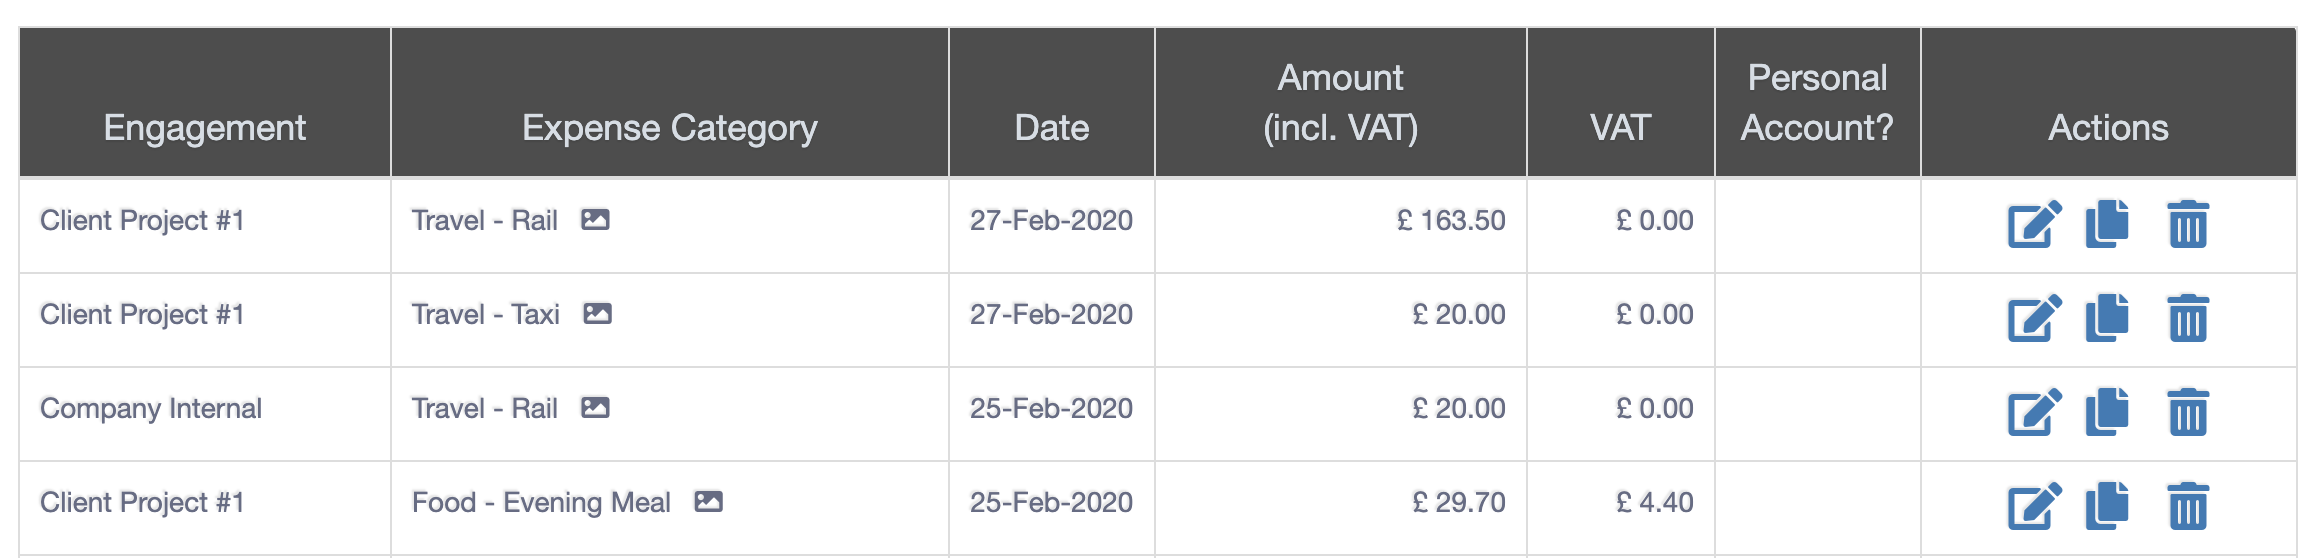Copy the Travel - Taxi expense

tap(2107, 318)
